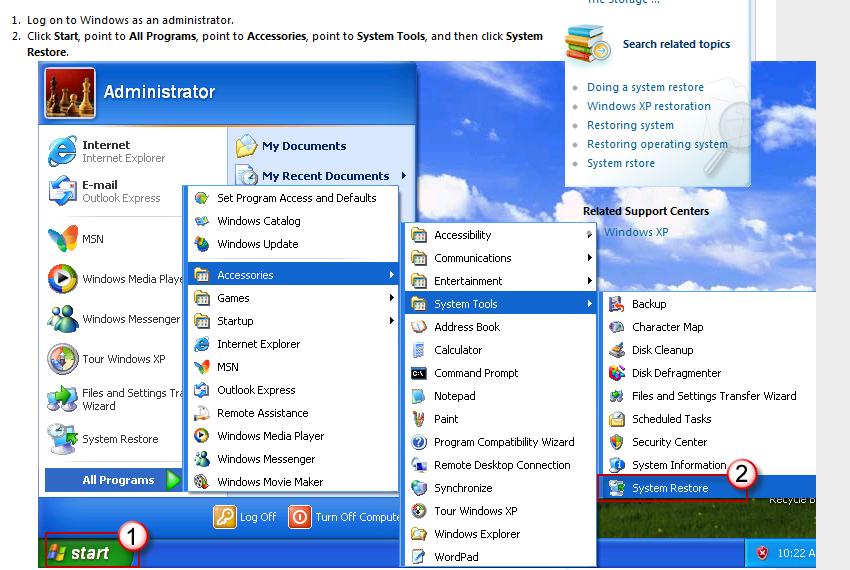Viewport: 850px width, 570px height.
Task: Select Set Program Access and Defaults
Action: point(293,198)
